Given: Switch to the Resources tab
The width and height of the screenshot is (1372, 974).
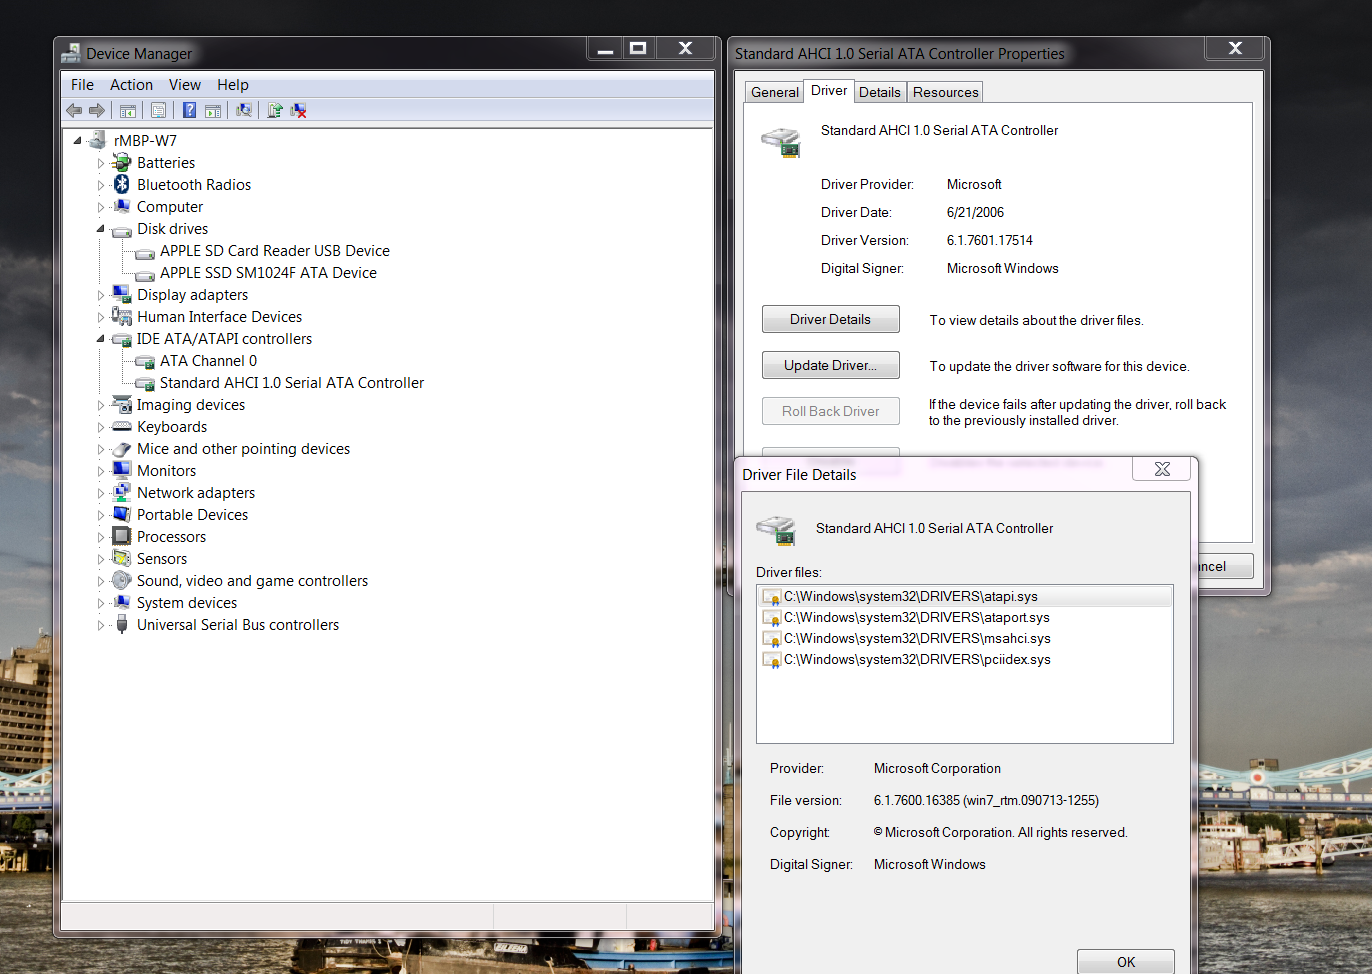Looking at the screenshot, I should pos(945,92).
